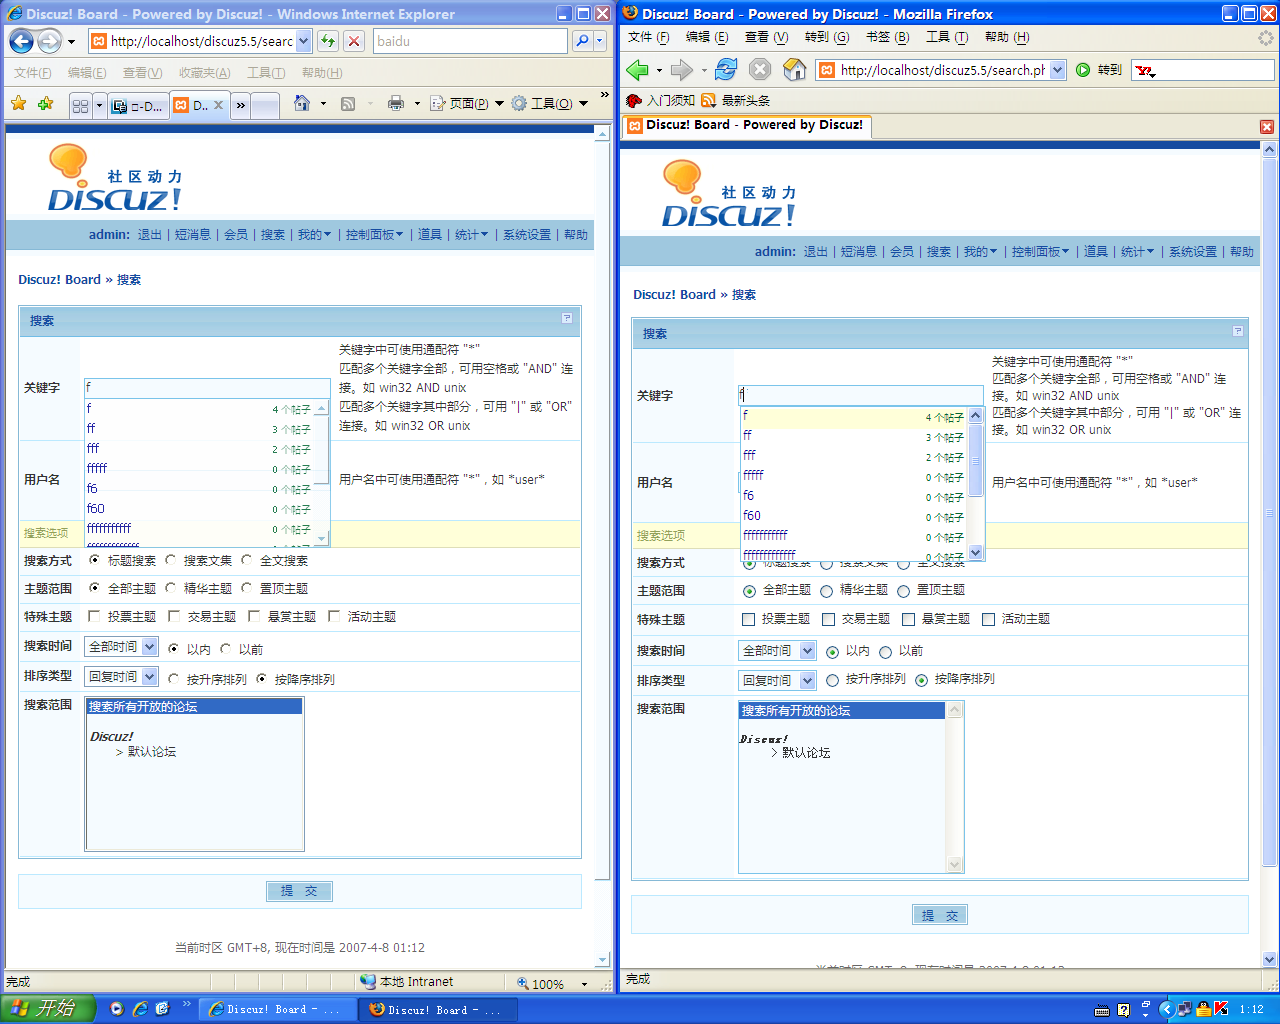Click the search magnifier in Internet Explorer
Image resolution: width=1280 pixels, height=1024 pixels.
(582, 41)
